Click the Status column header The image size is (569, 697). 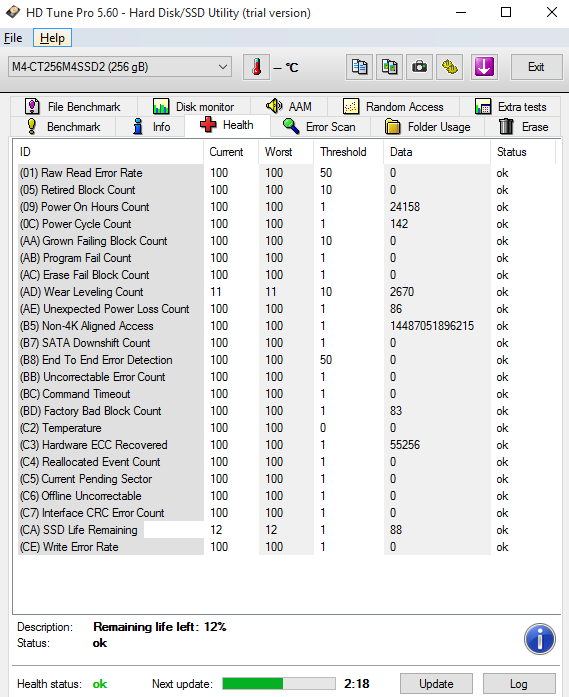[x=523, y=152]
